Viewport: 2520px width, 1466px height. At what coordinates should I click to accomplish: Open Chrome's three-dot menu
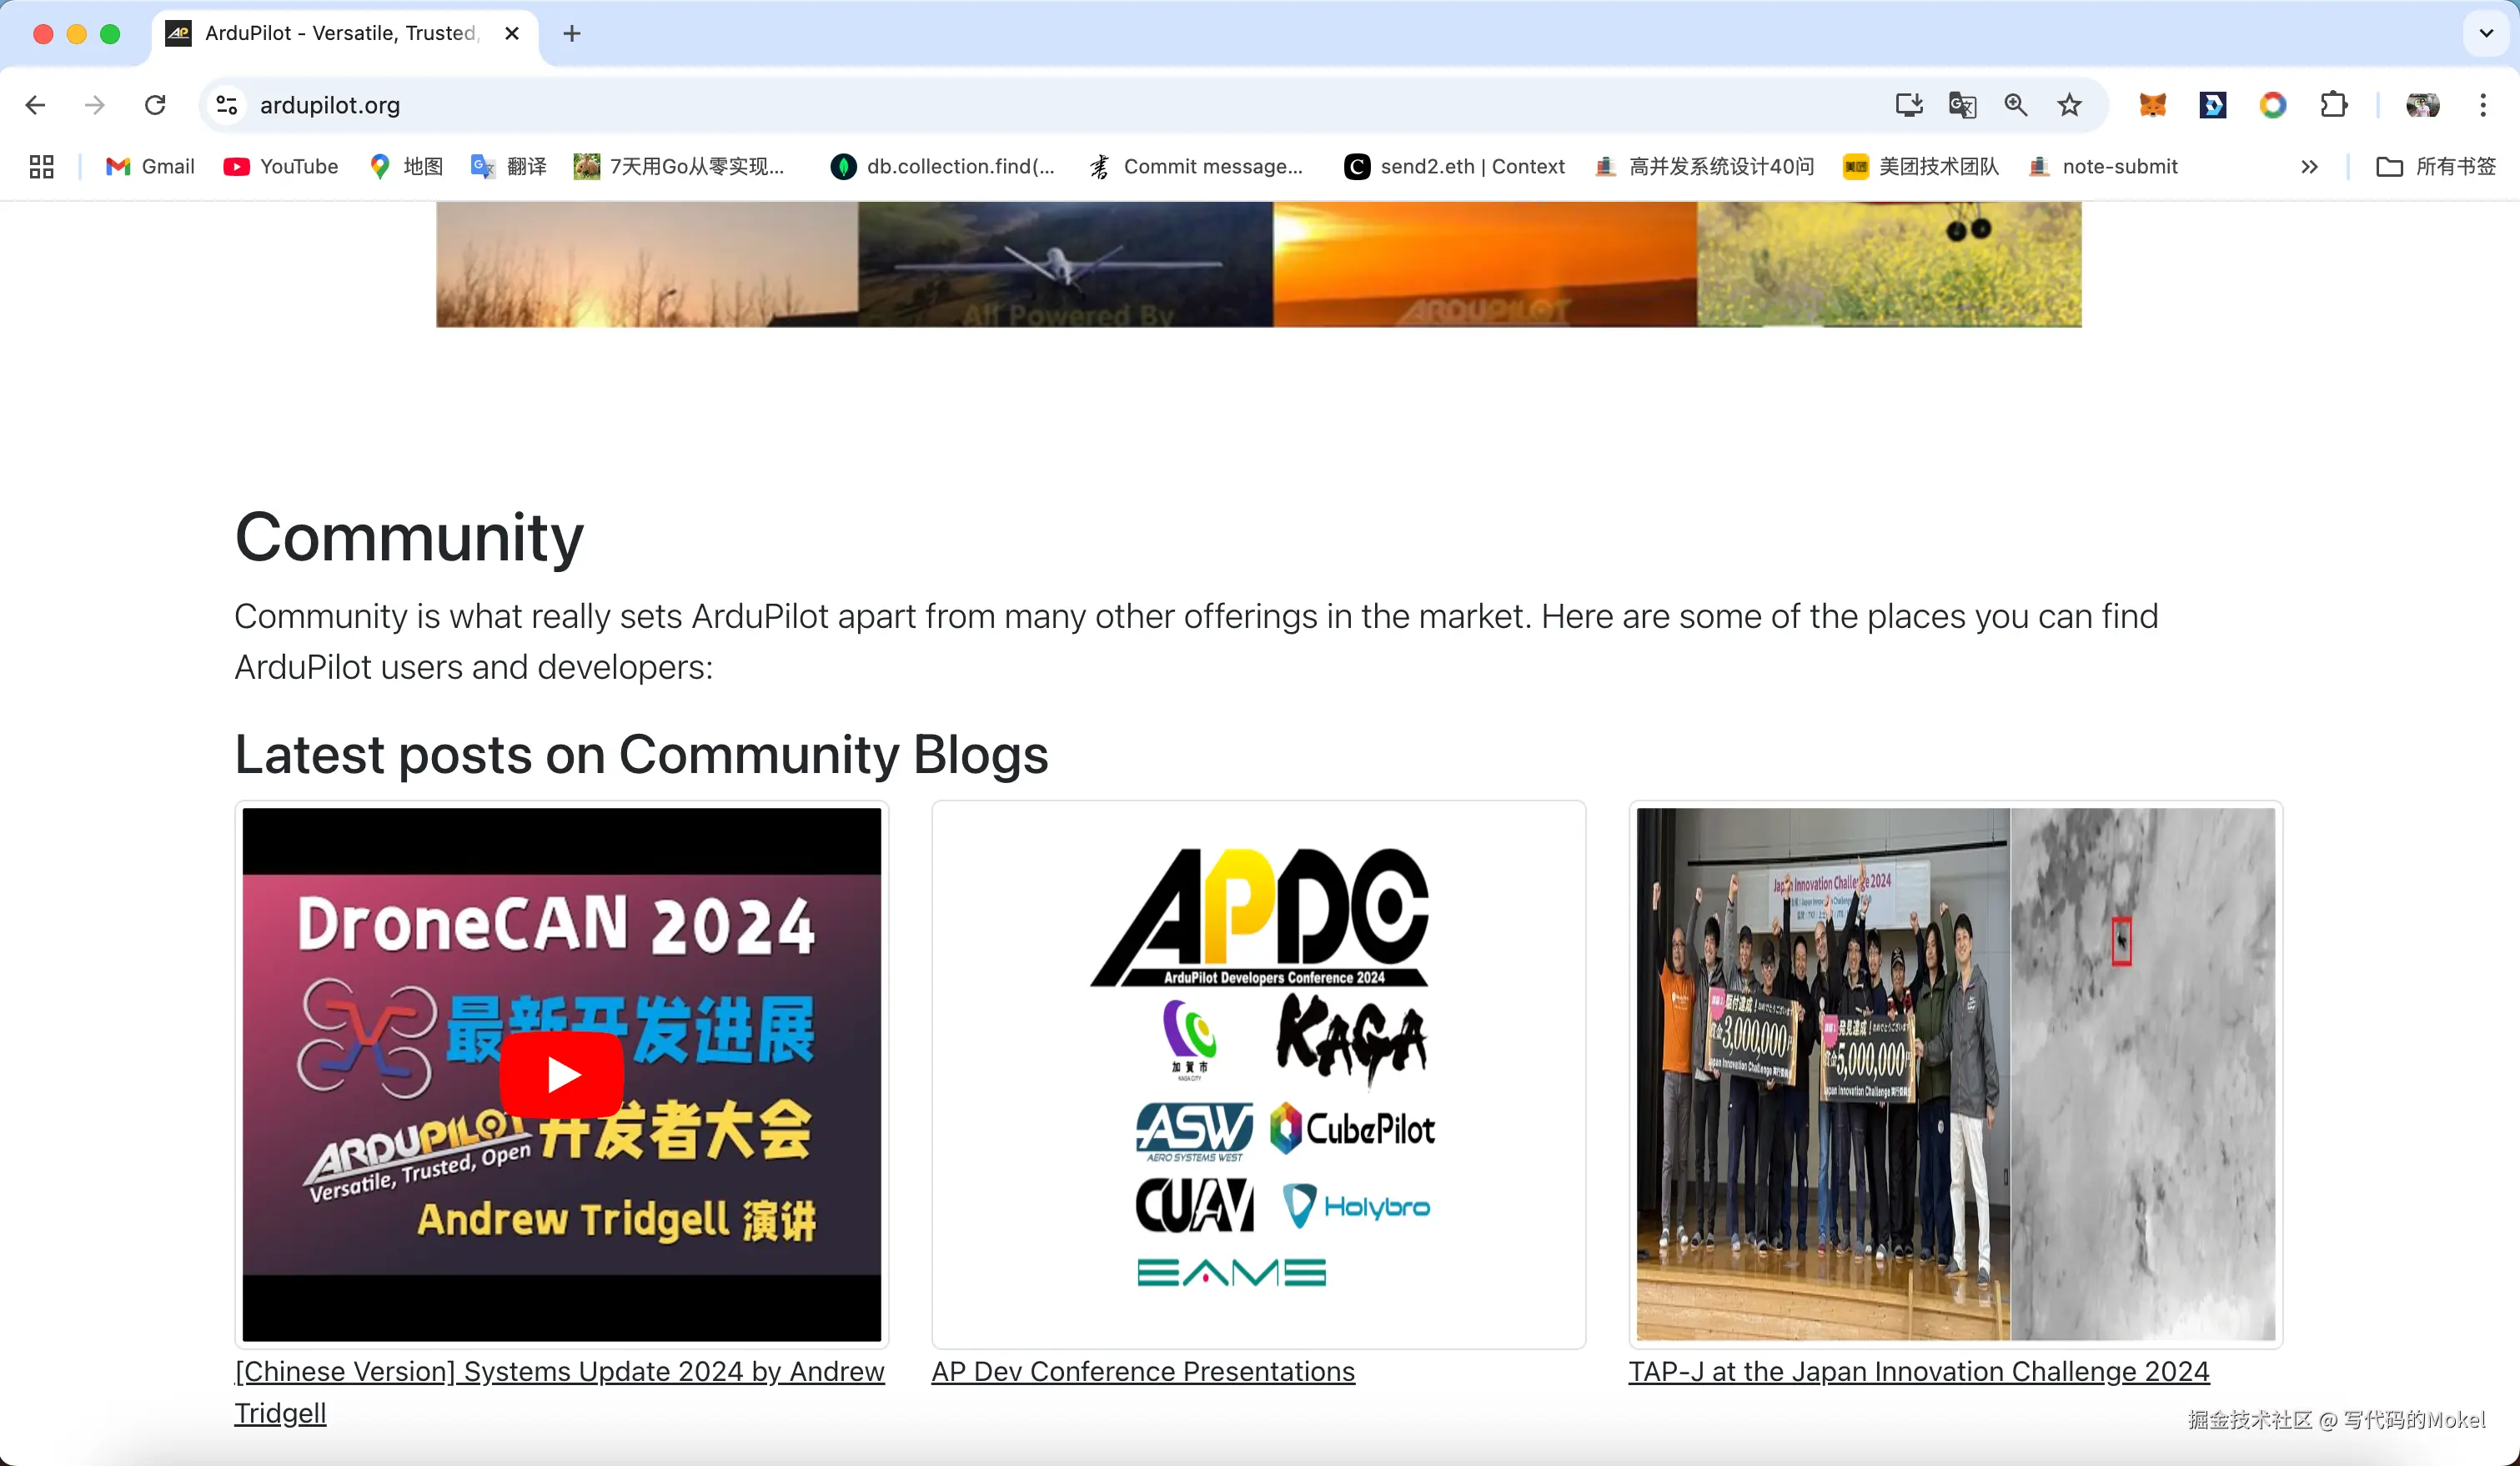2483,105
